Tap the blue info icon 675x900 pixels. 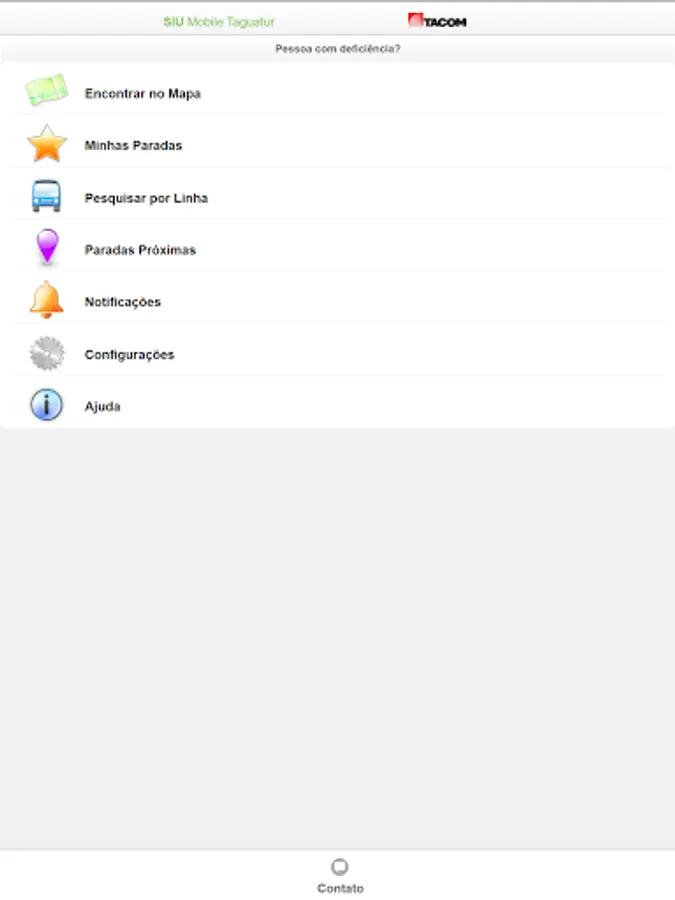[46, 405]
